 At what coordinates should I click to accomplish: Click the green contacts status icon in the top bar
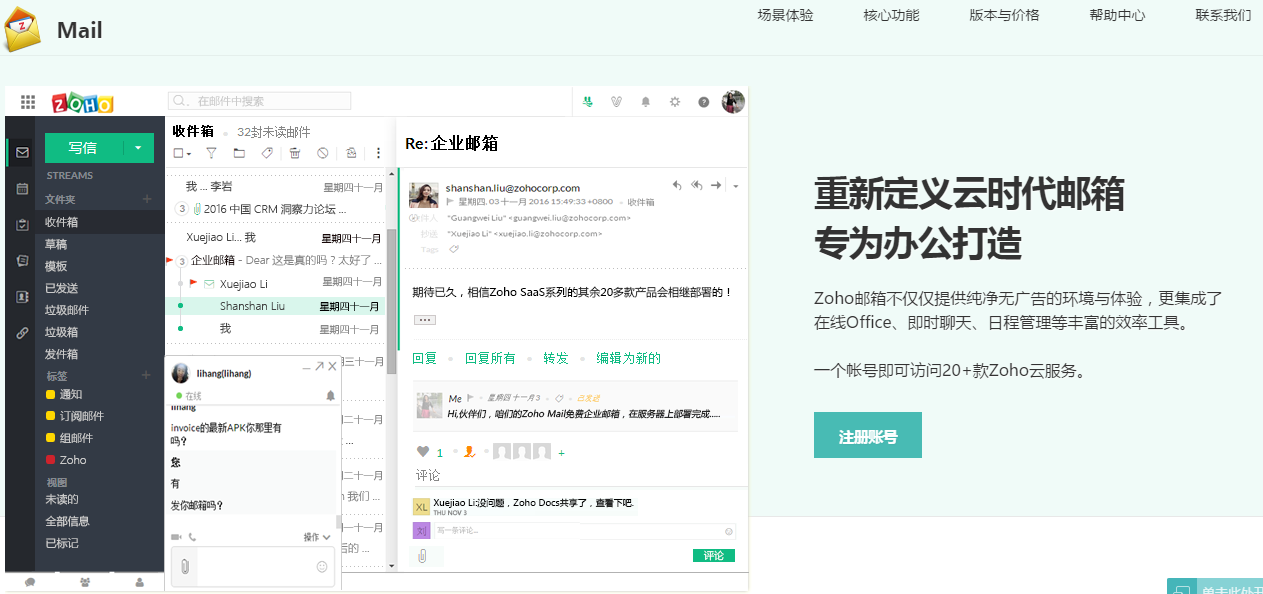(x=588, y=101)
